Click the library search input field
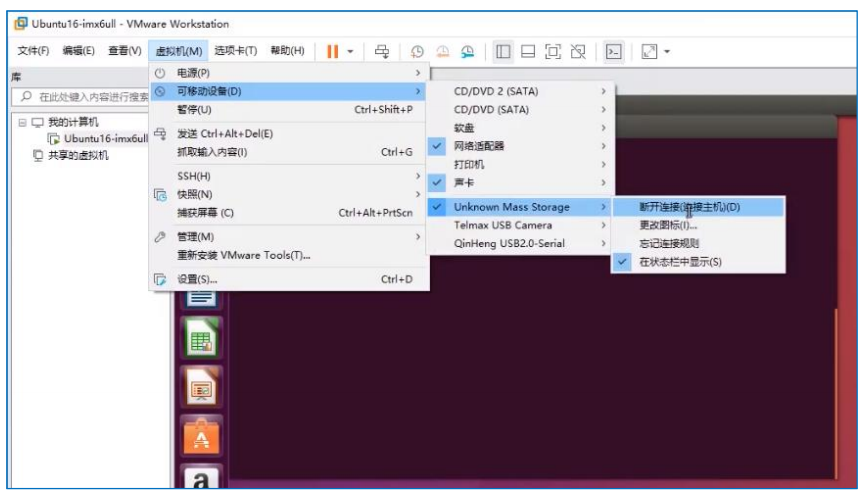863x491 pixels. (80, 97)
